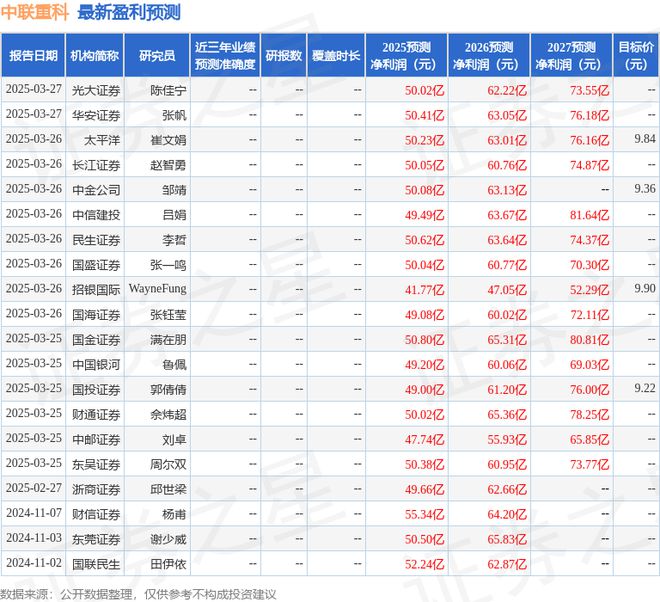Select institution 太平洋
The height and width of the screenshot is (602, 660).
(102, 140)
